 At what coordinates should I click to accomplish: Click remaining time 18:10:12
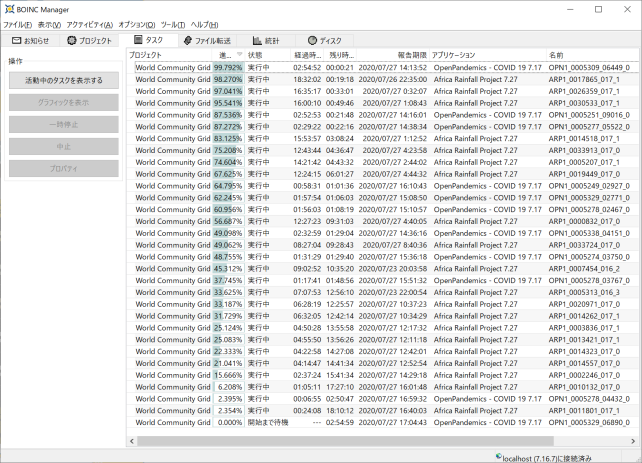(340, 411)
